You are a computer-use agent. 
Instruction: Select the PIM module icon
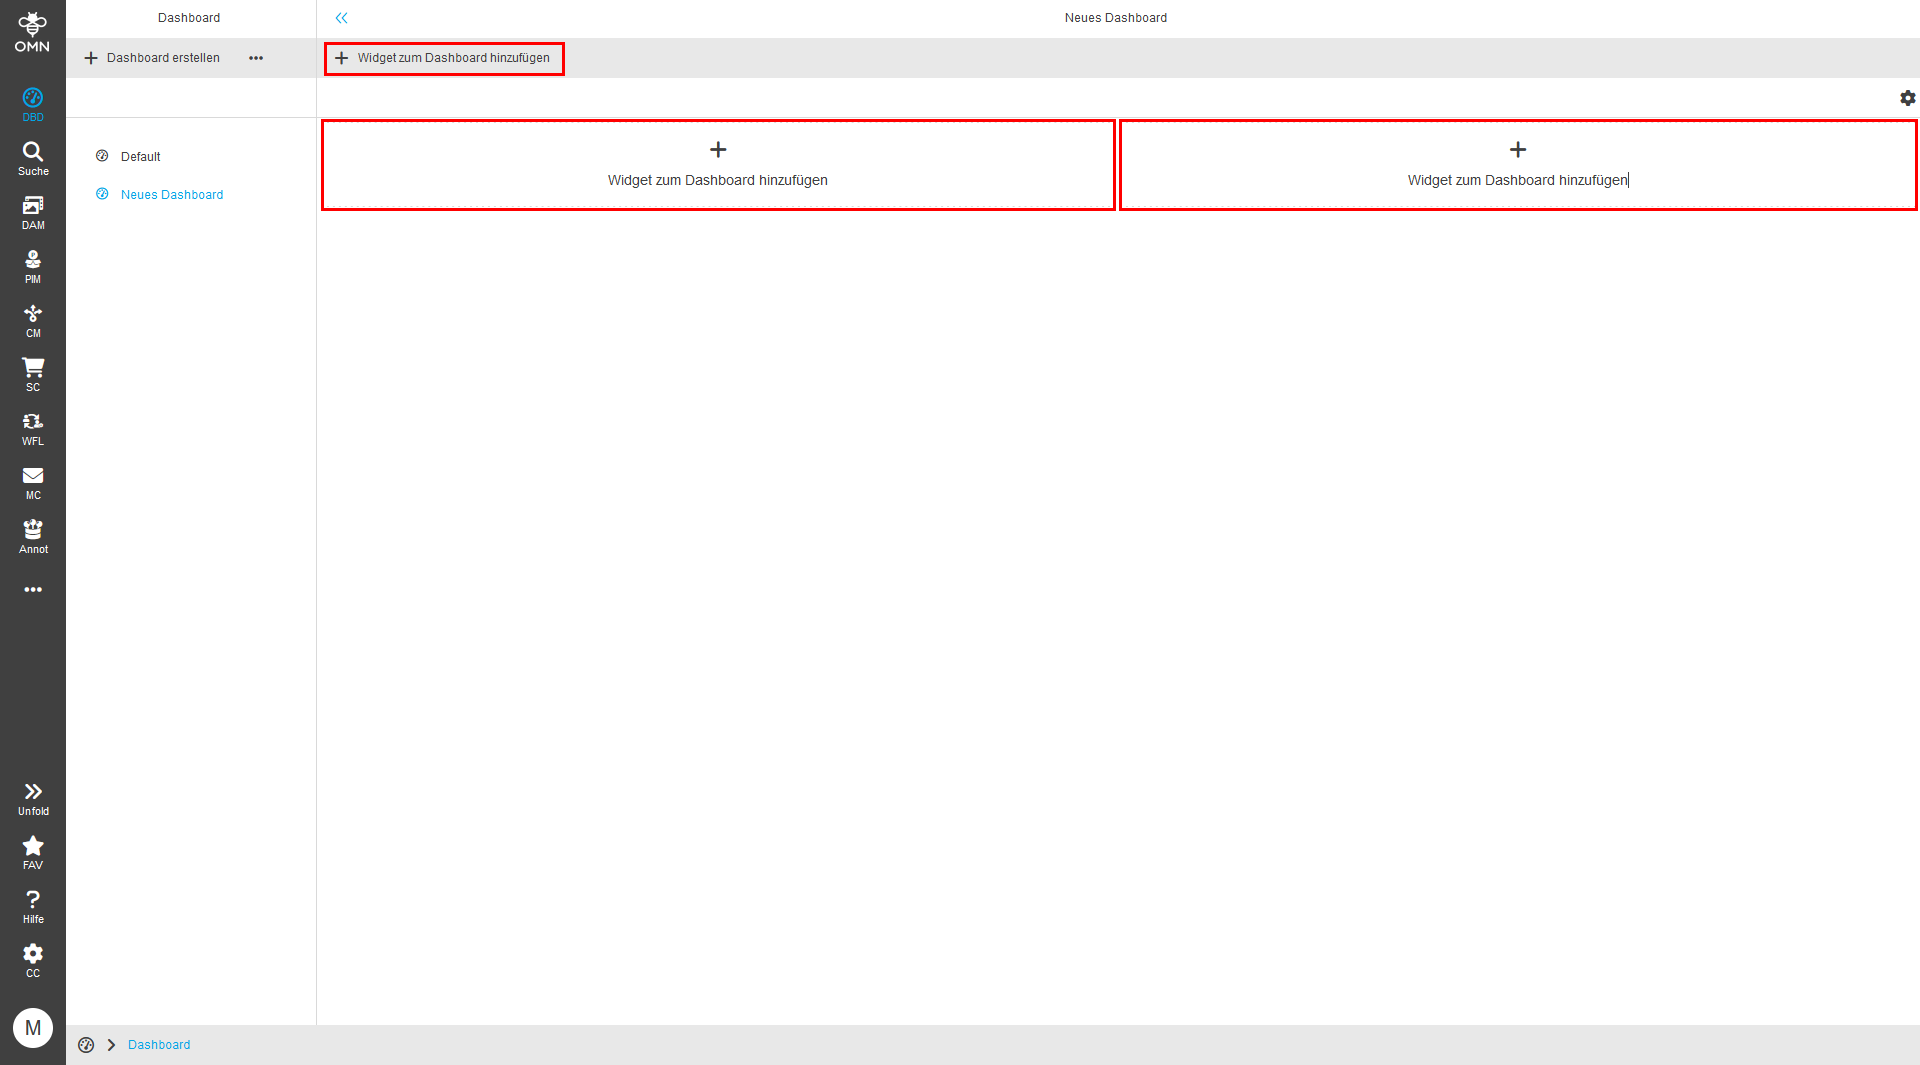[33, 264]
